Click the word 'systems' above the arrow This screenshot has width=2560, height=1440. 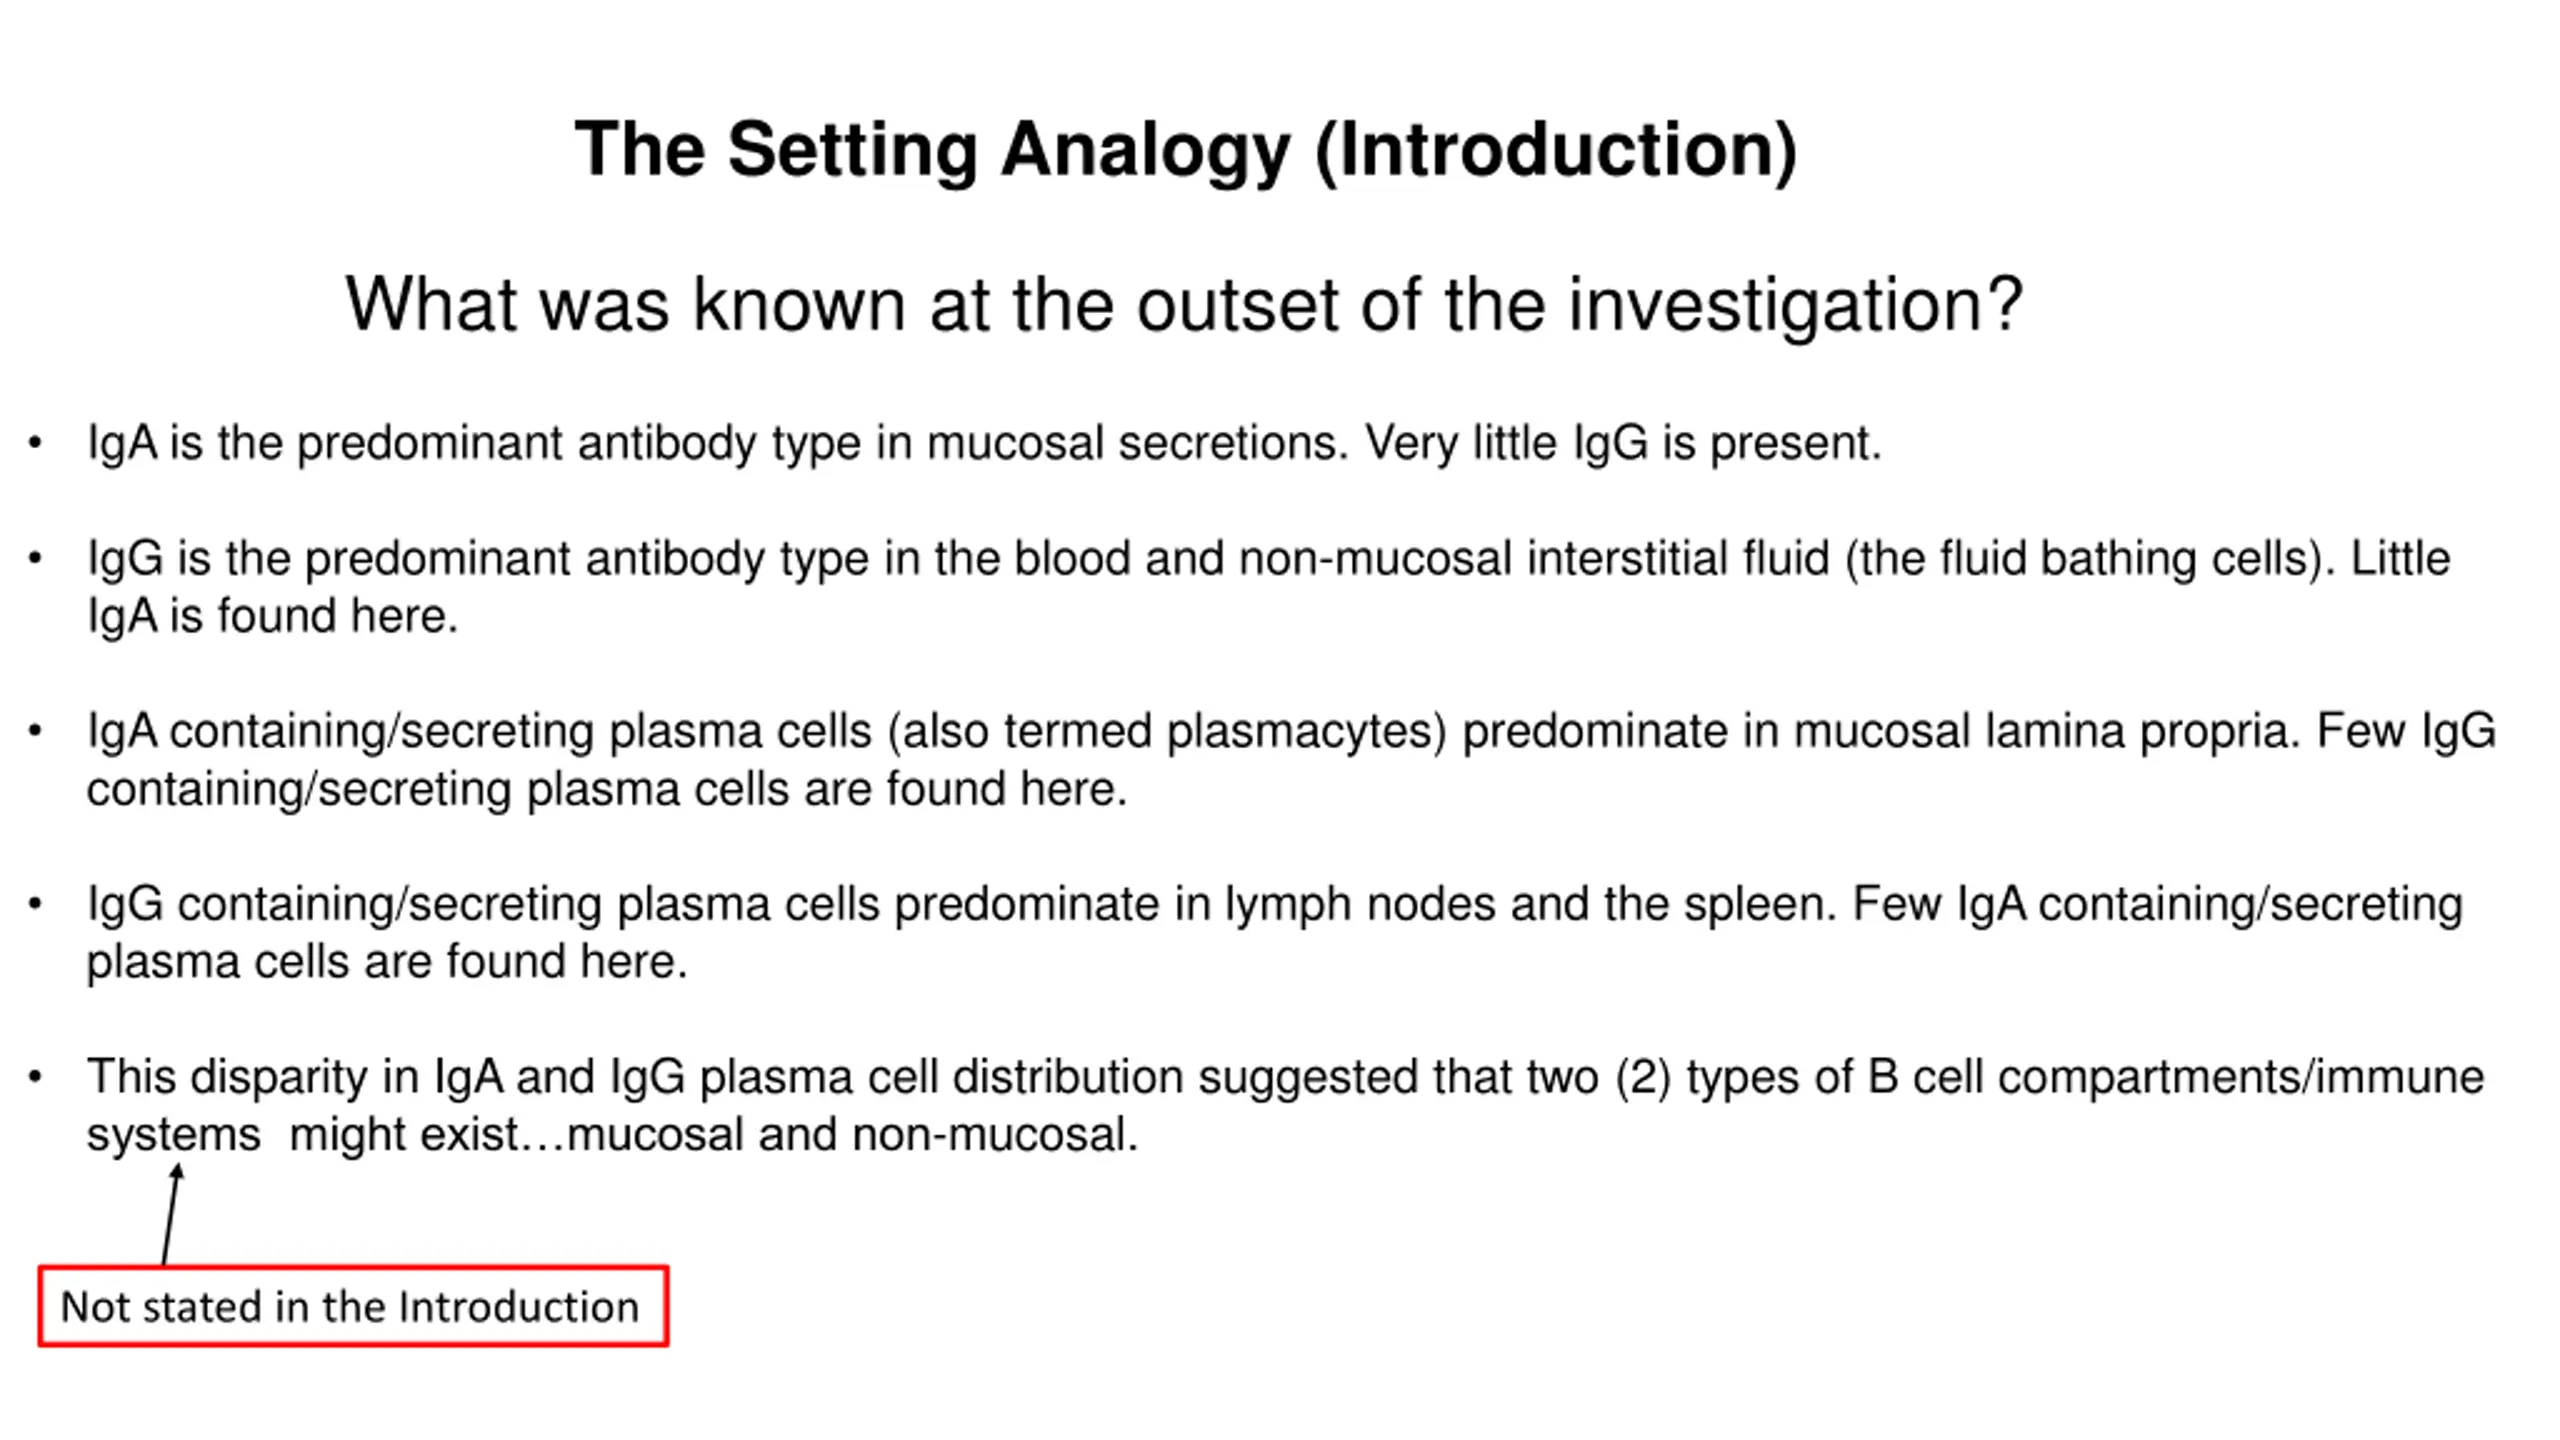[174, 1136]
